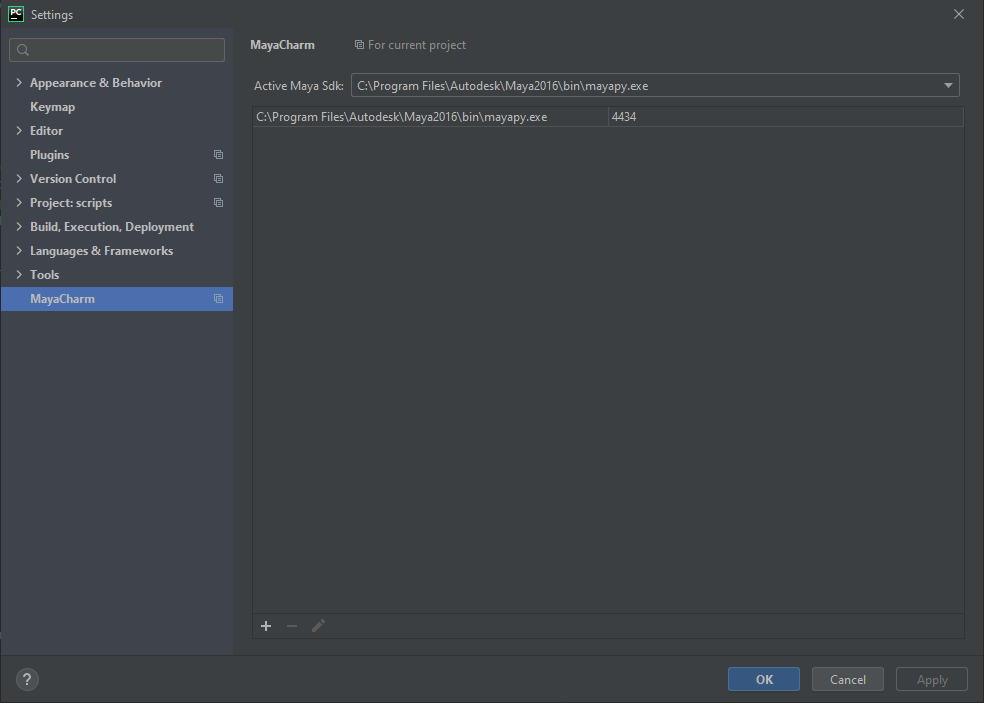
Task: Open help via question mark icon
Action: point(27,679)
